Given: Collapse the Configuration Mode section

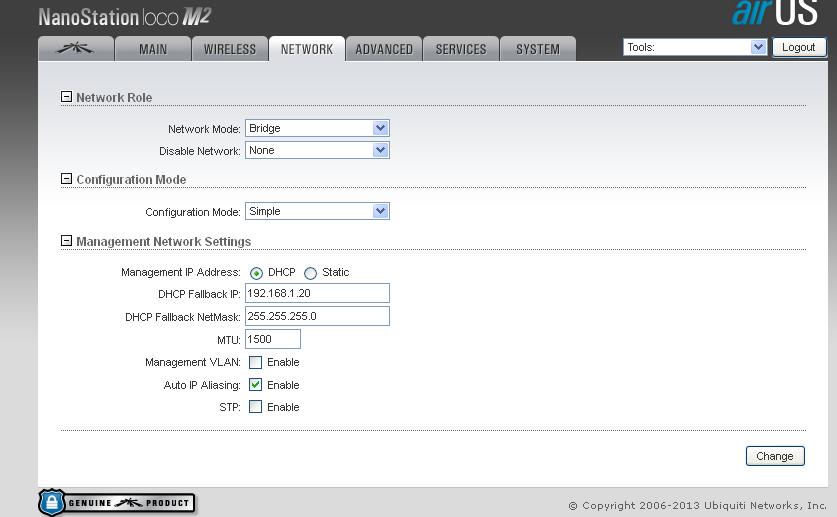Looking at the screenshot, I should [66, 179].
